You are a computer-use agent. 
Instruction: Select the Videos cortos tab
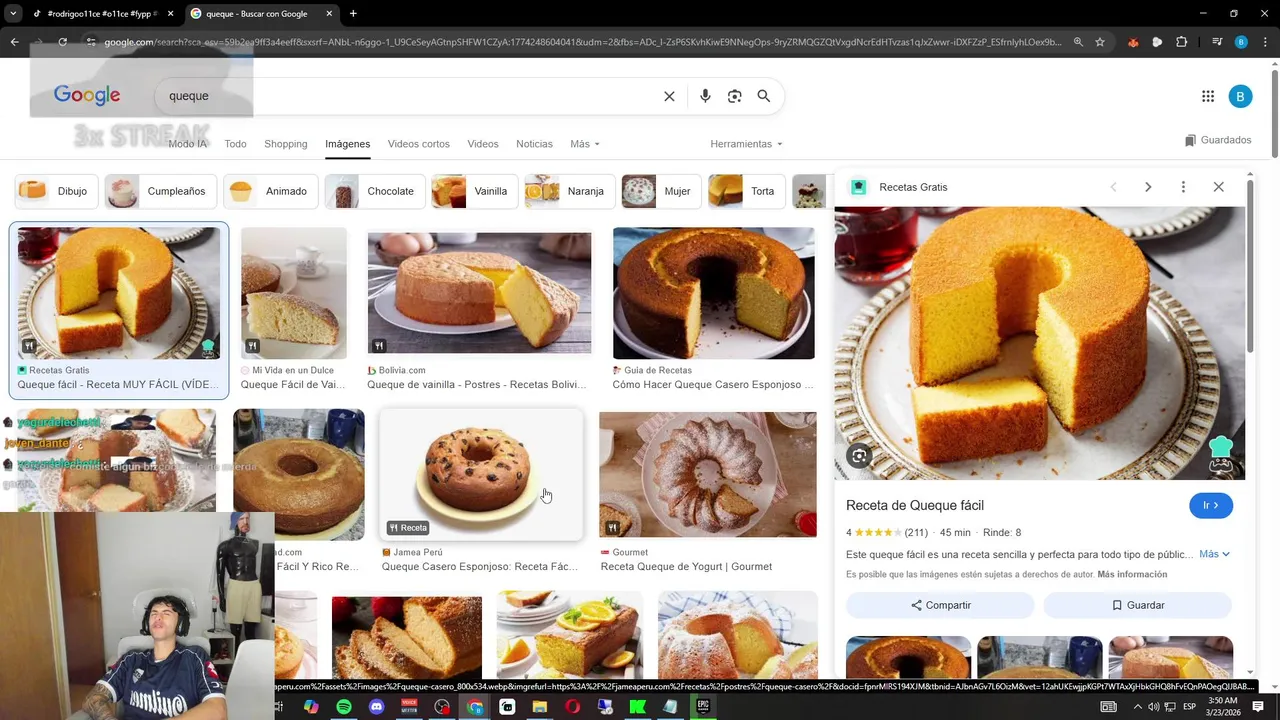pyautogui.click(x=418, y=144)
